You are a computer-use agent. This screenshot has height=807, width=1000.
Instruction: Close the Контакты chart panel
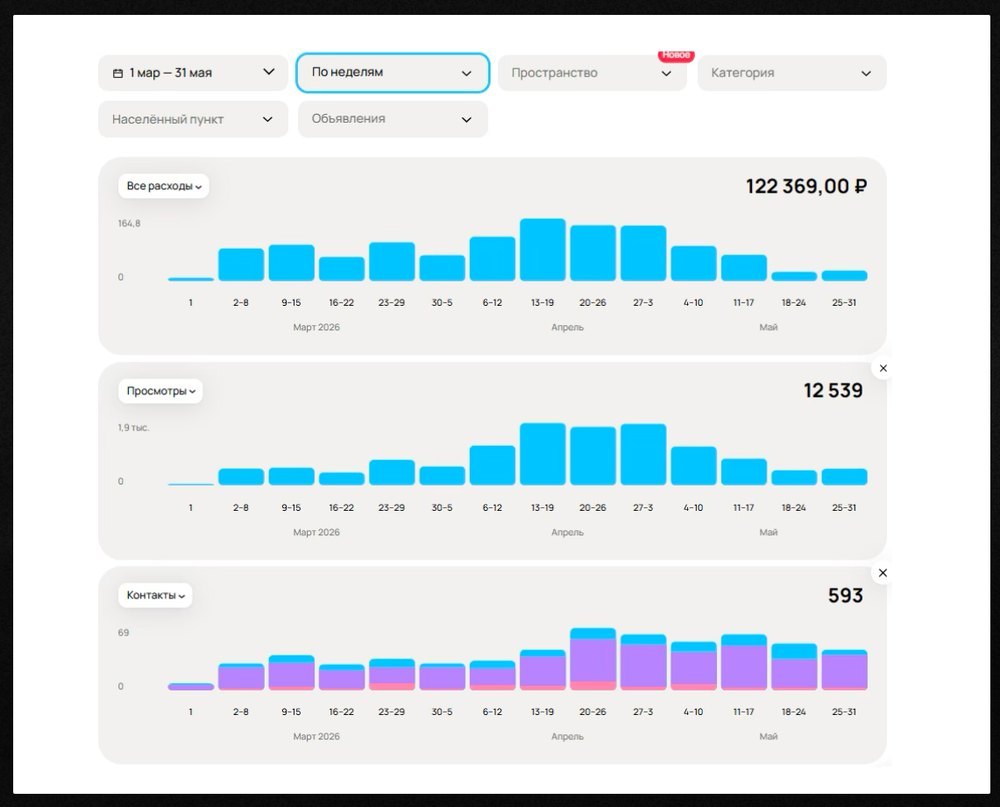click(x=883, y=573)
